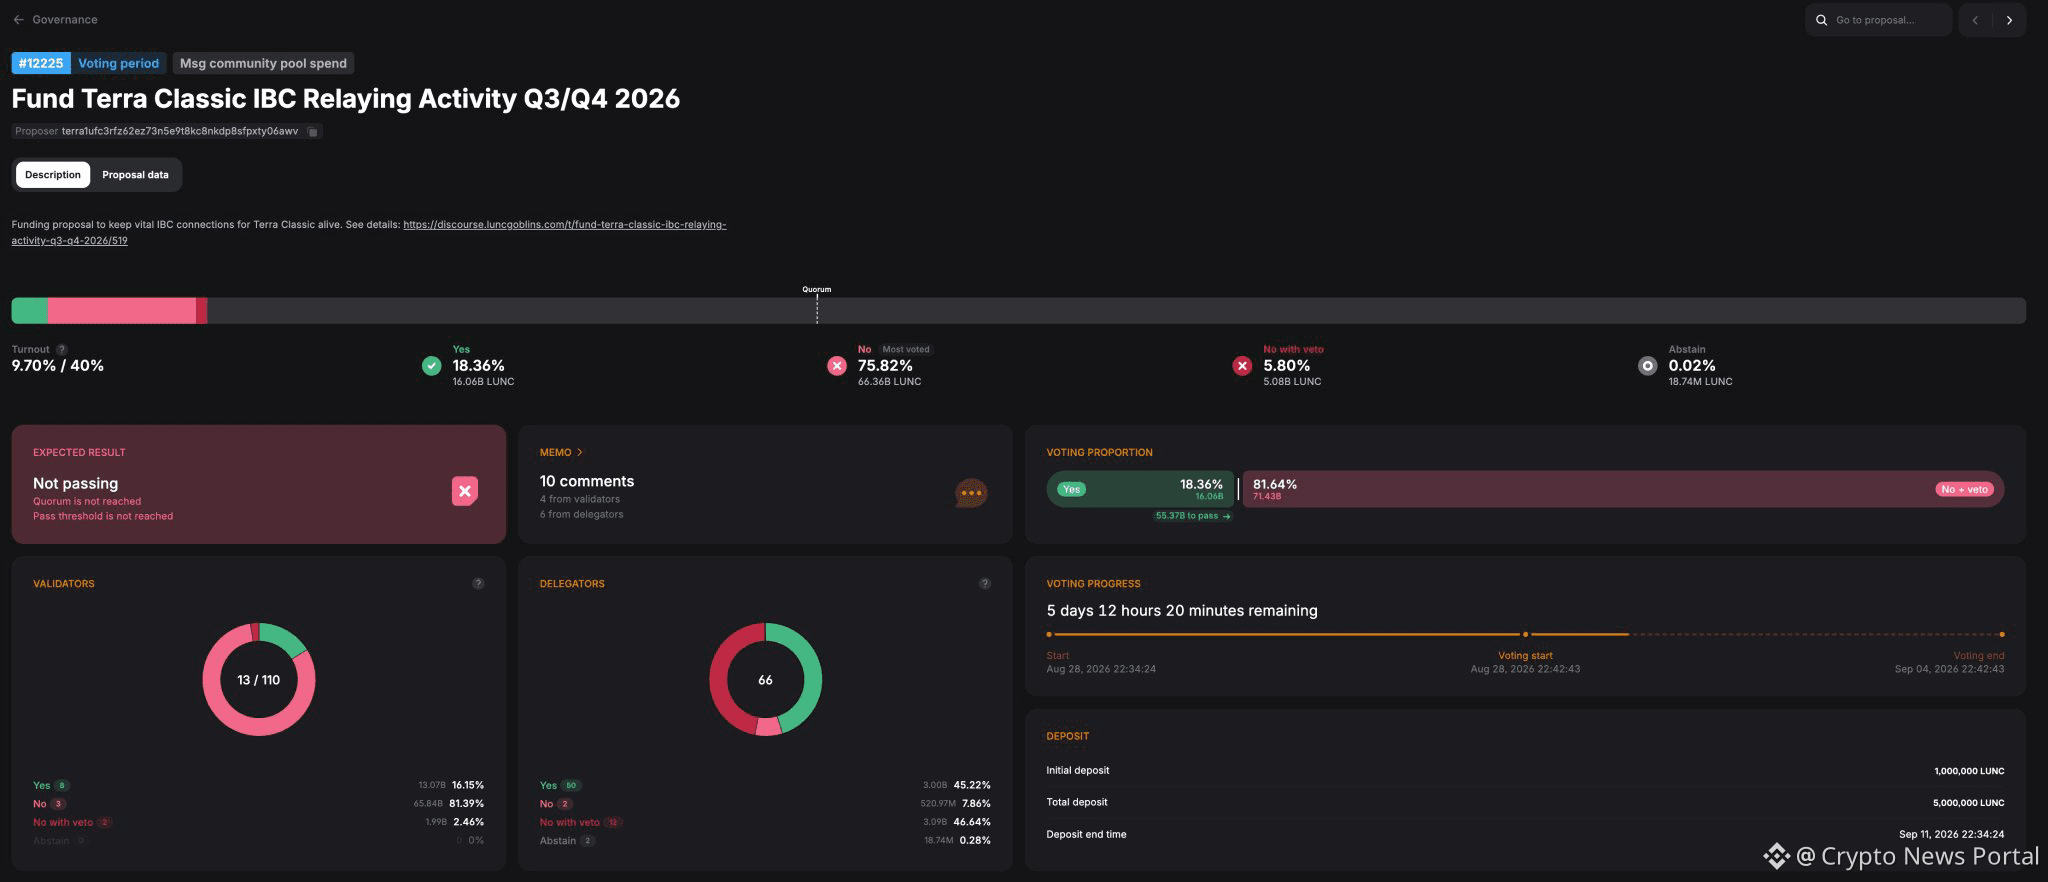This screenshot has width=2048, height=882.
Task: Click the Voting period status badge
Action: (x=118, y=63)
